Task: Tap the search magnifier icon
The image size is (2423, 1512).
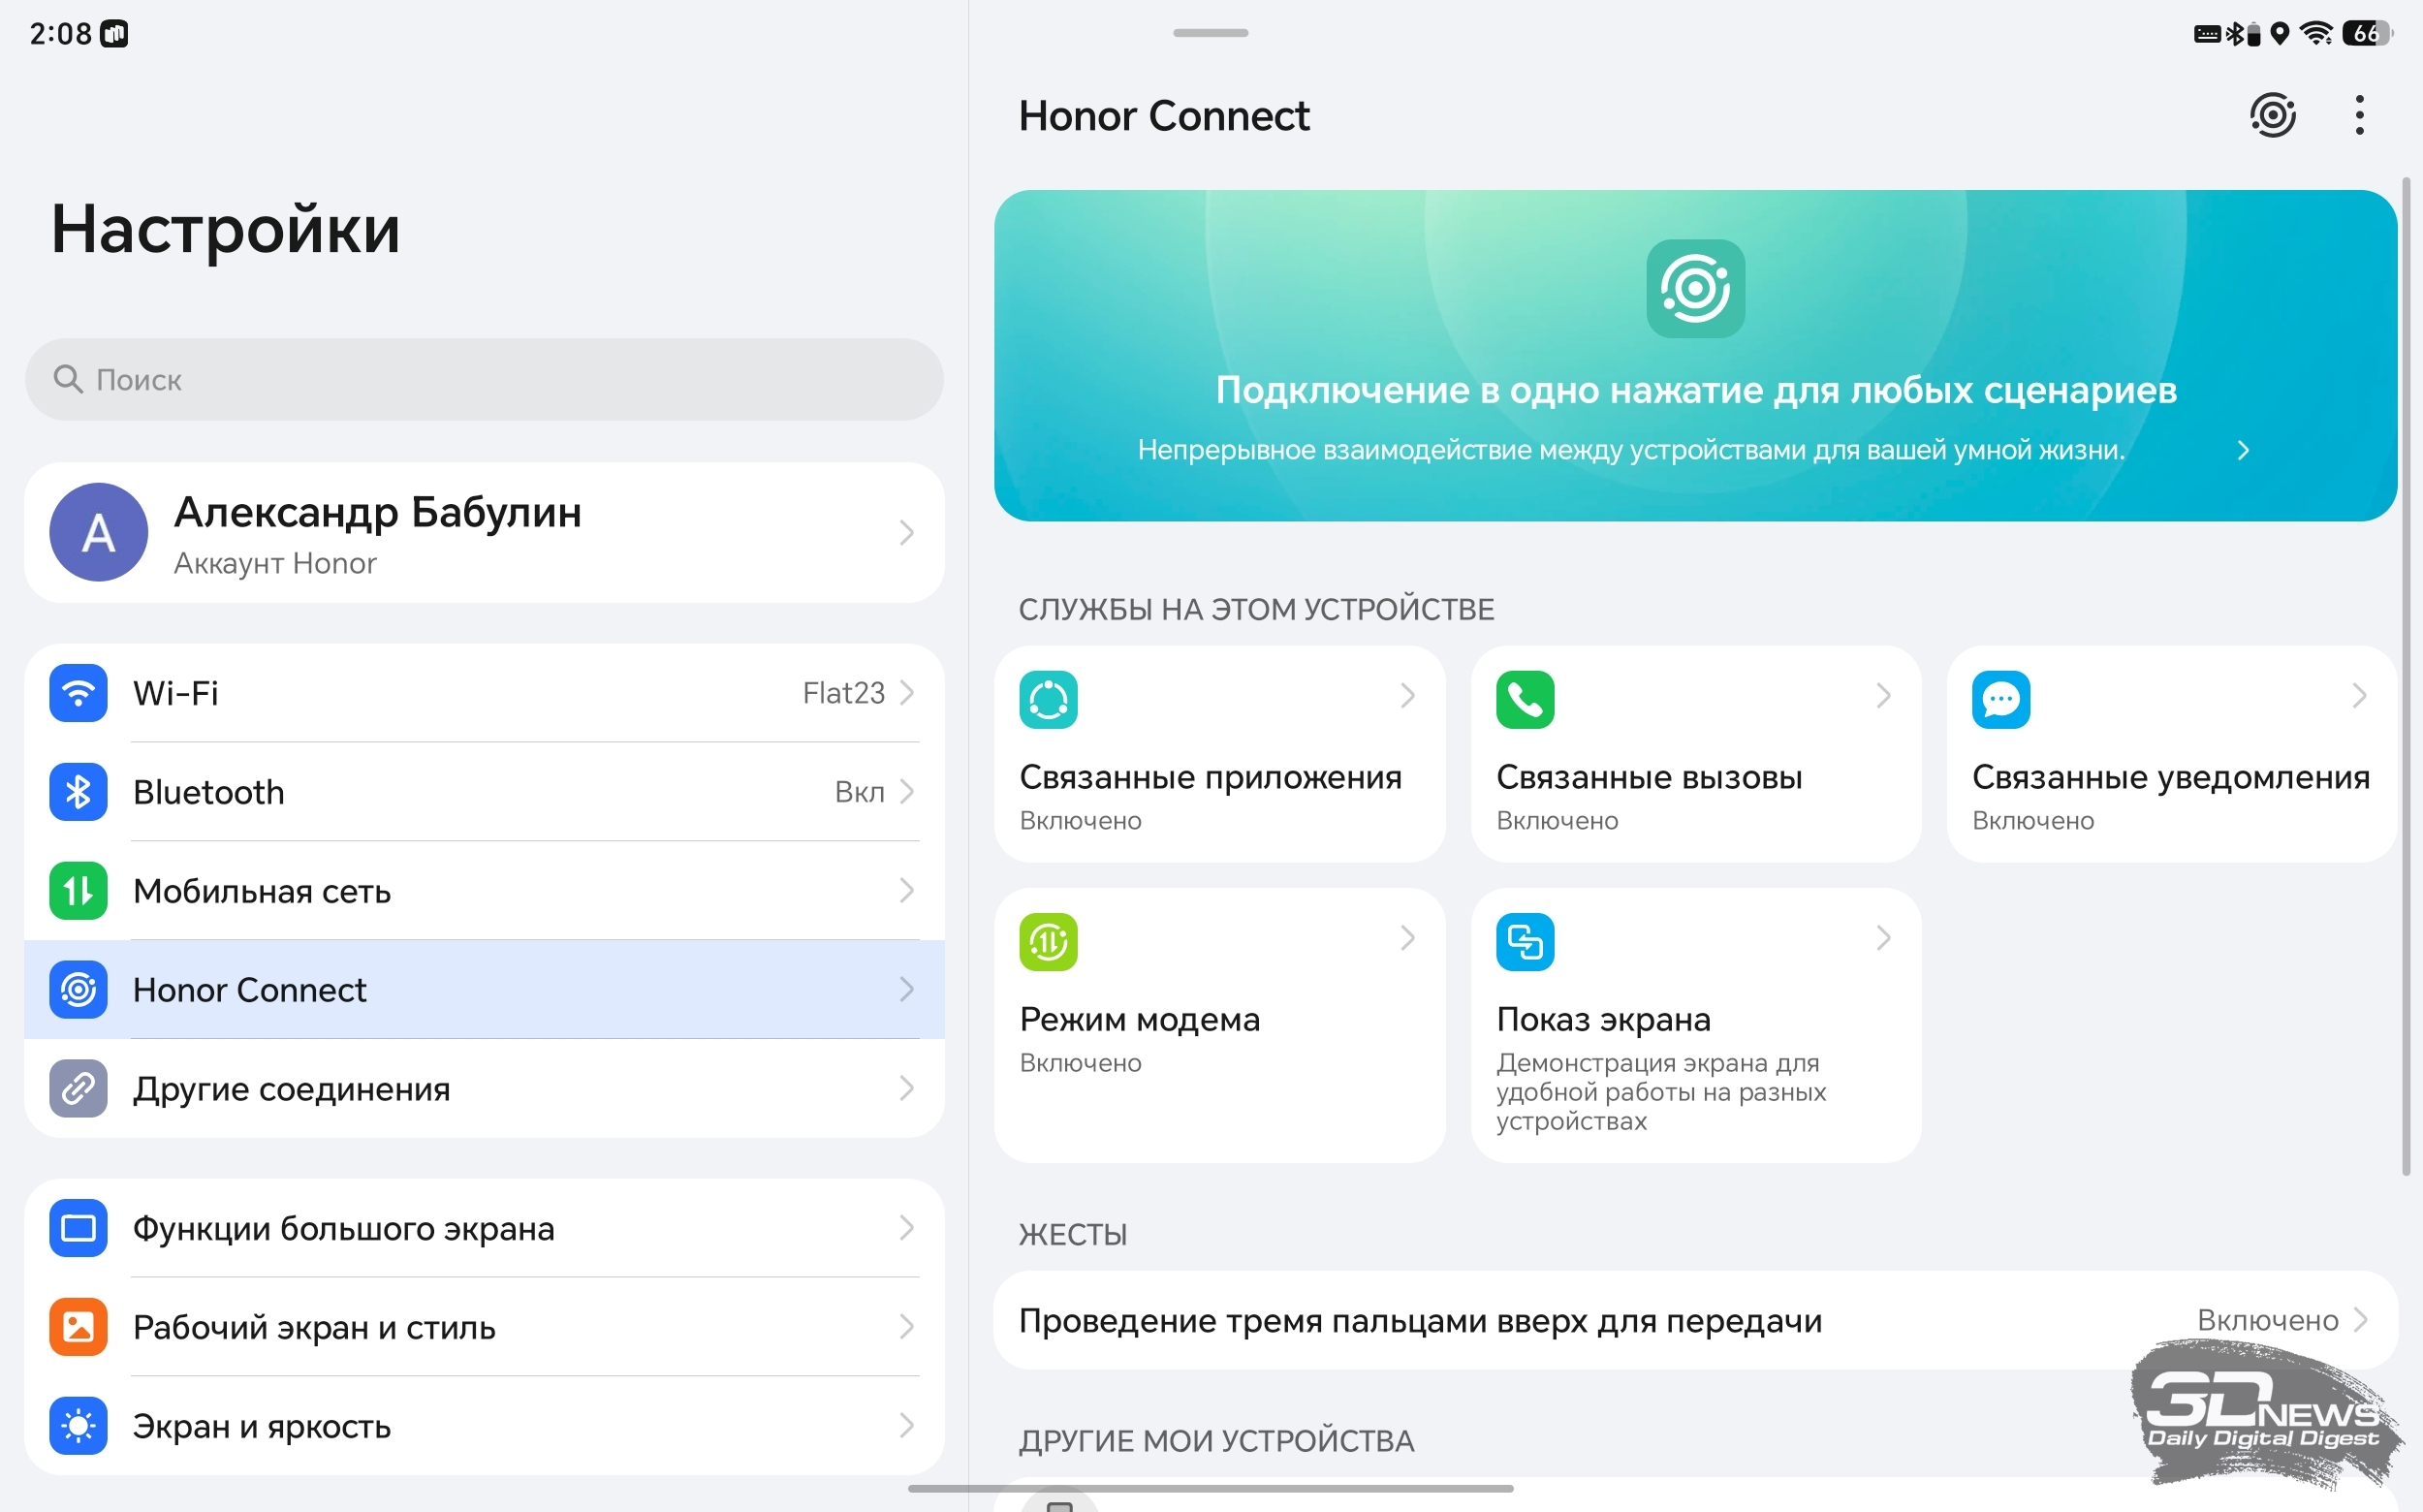Action: pos(67,378)
